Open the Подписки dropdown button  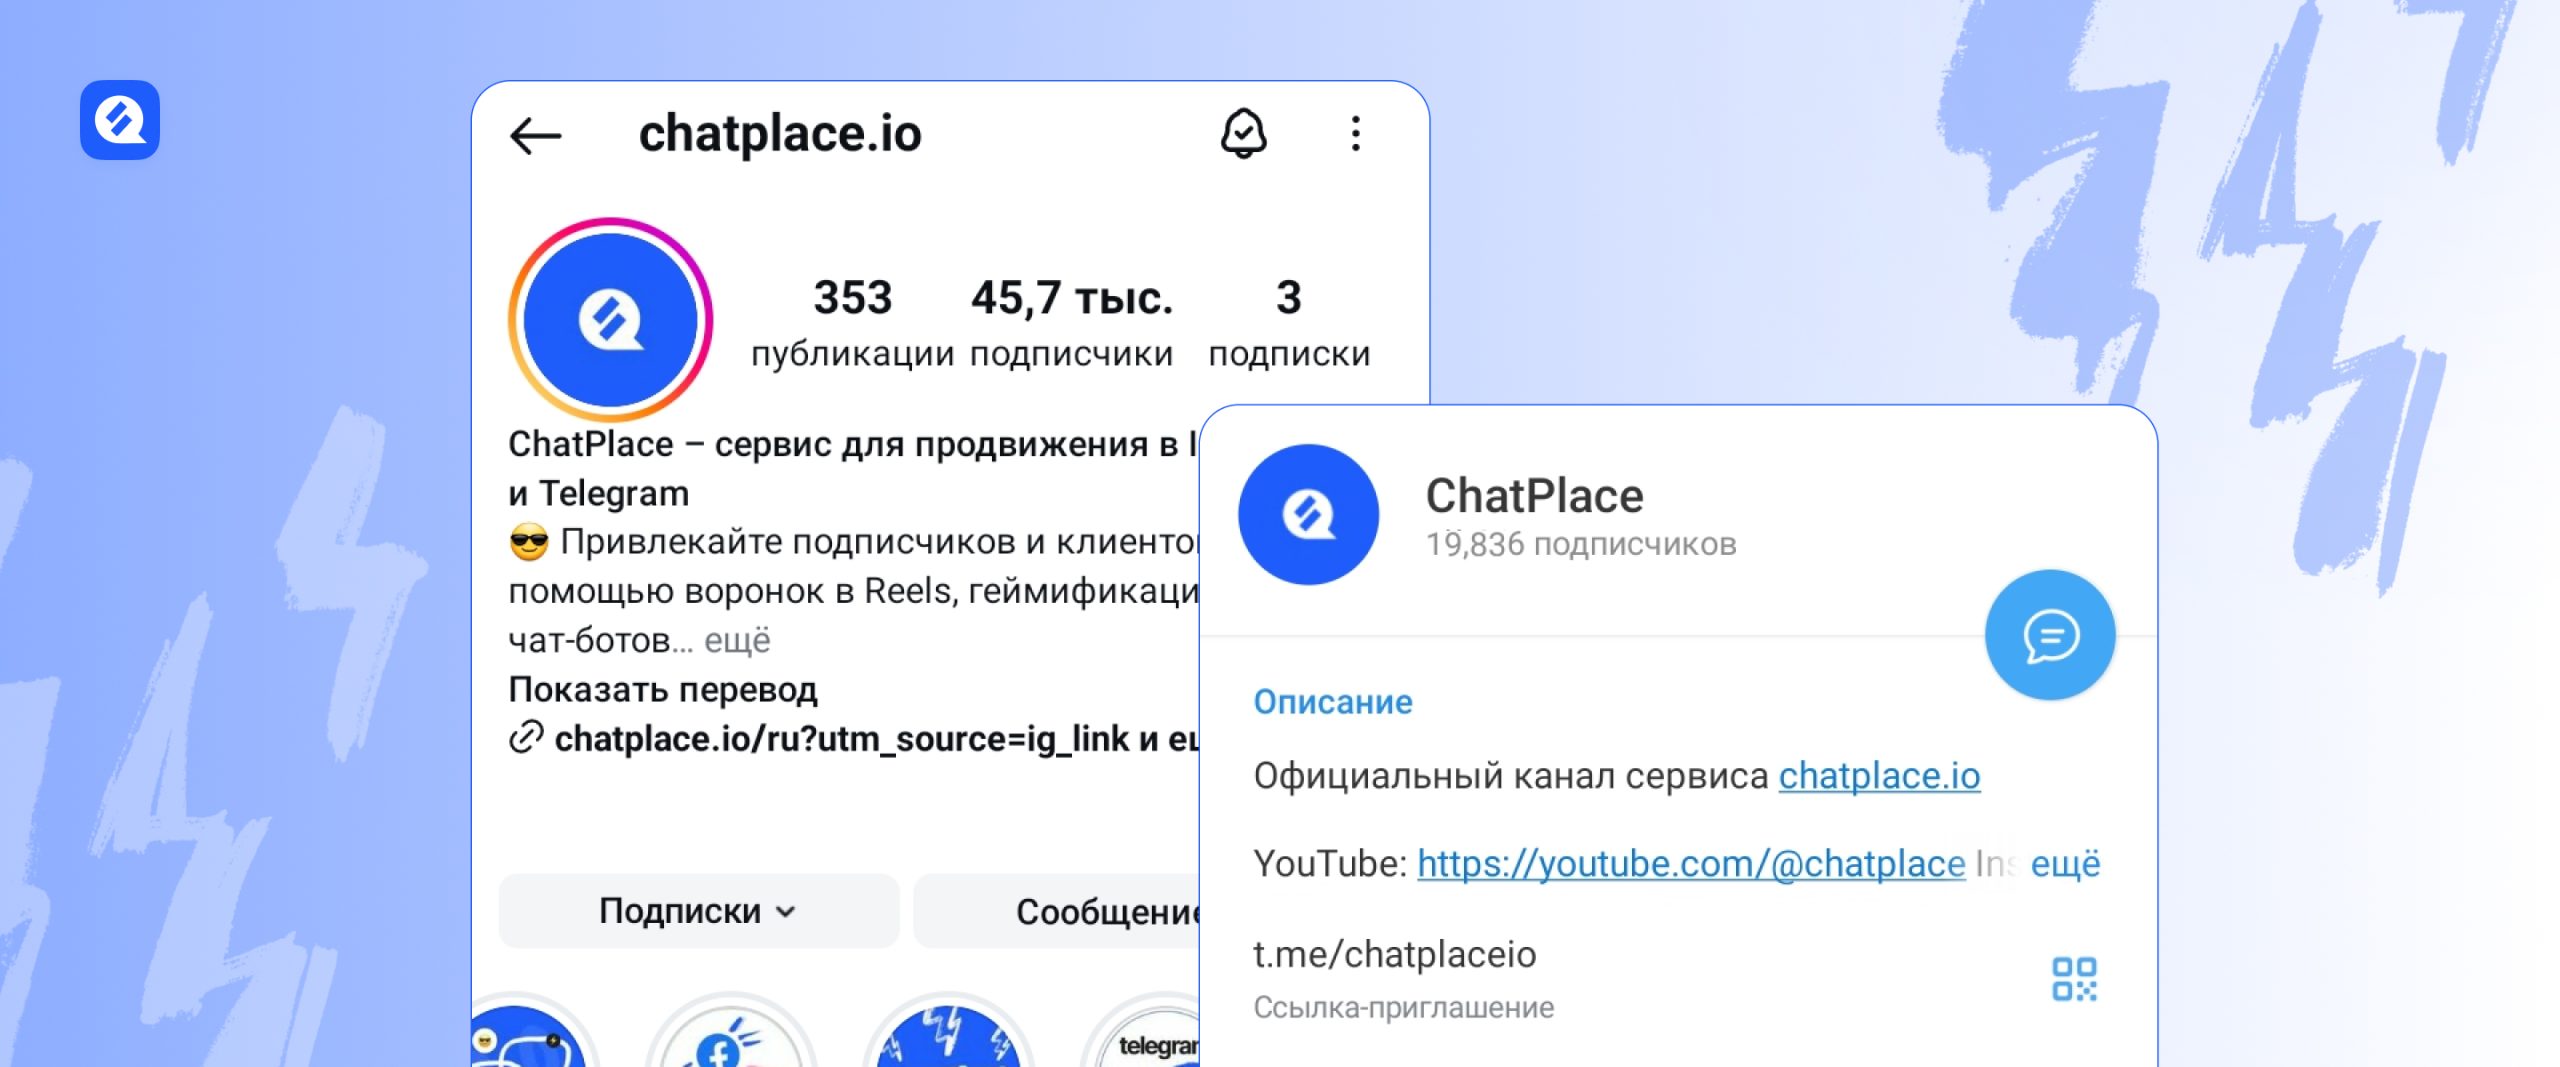[698, 911]
